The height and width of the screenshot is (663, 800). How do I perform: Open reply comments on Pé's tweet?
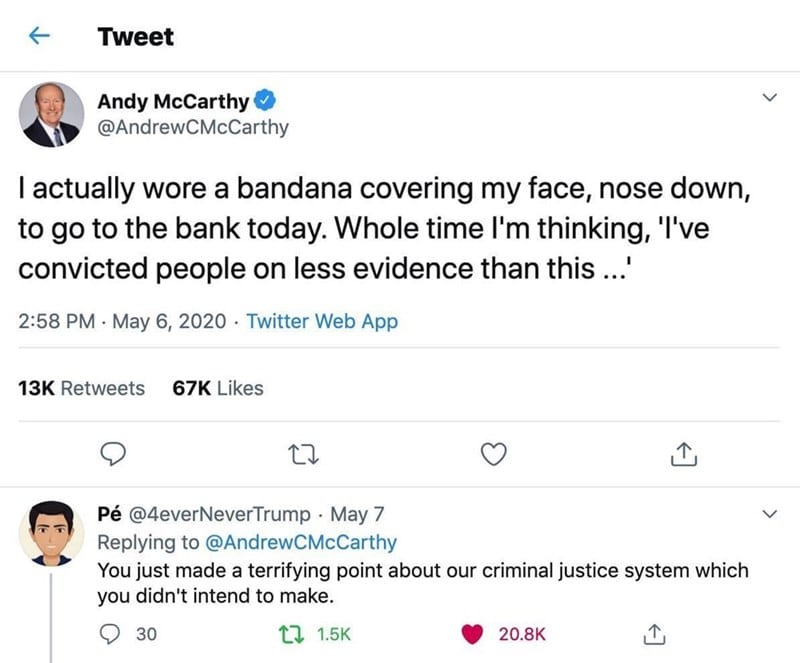[x=112, y=633]
